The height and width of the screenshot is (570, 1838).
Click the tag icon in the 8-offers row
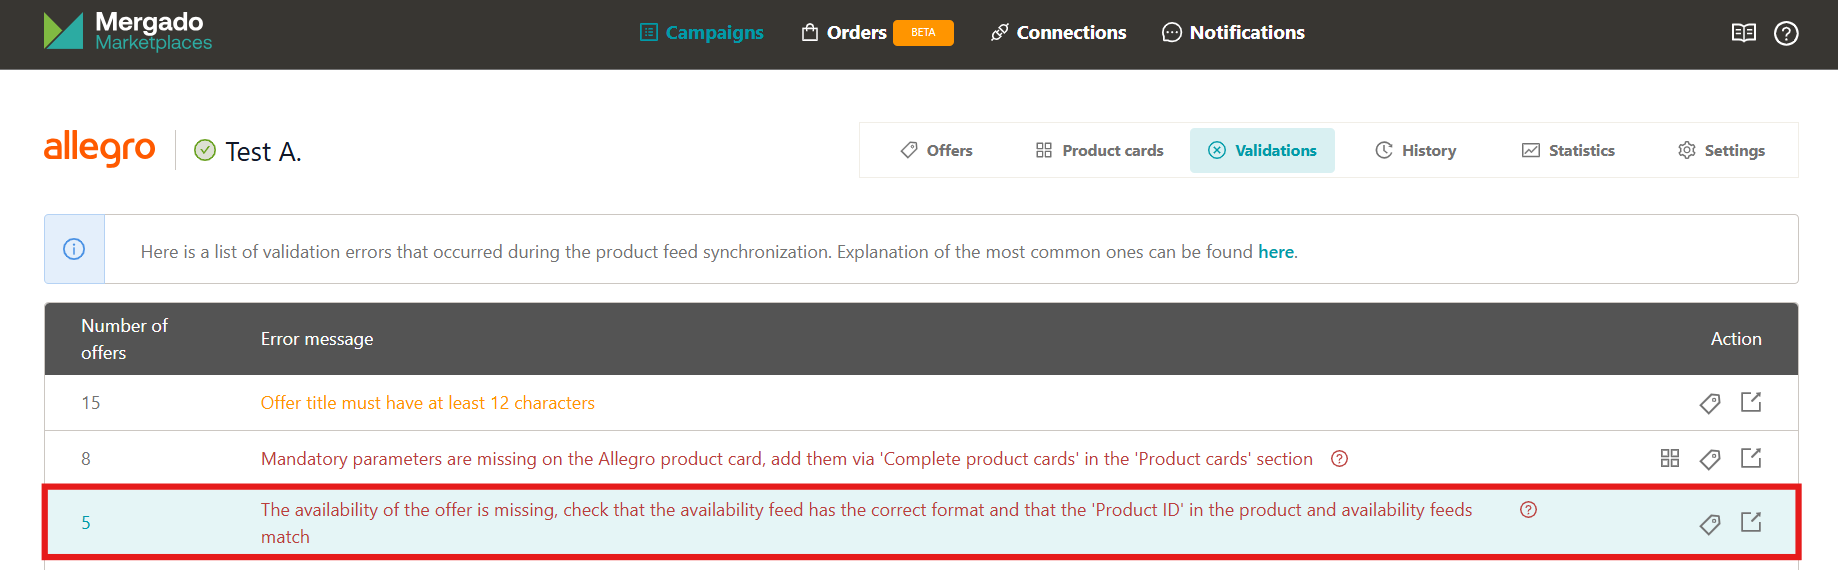pos(1710,459)
